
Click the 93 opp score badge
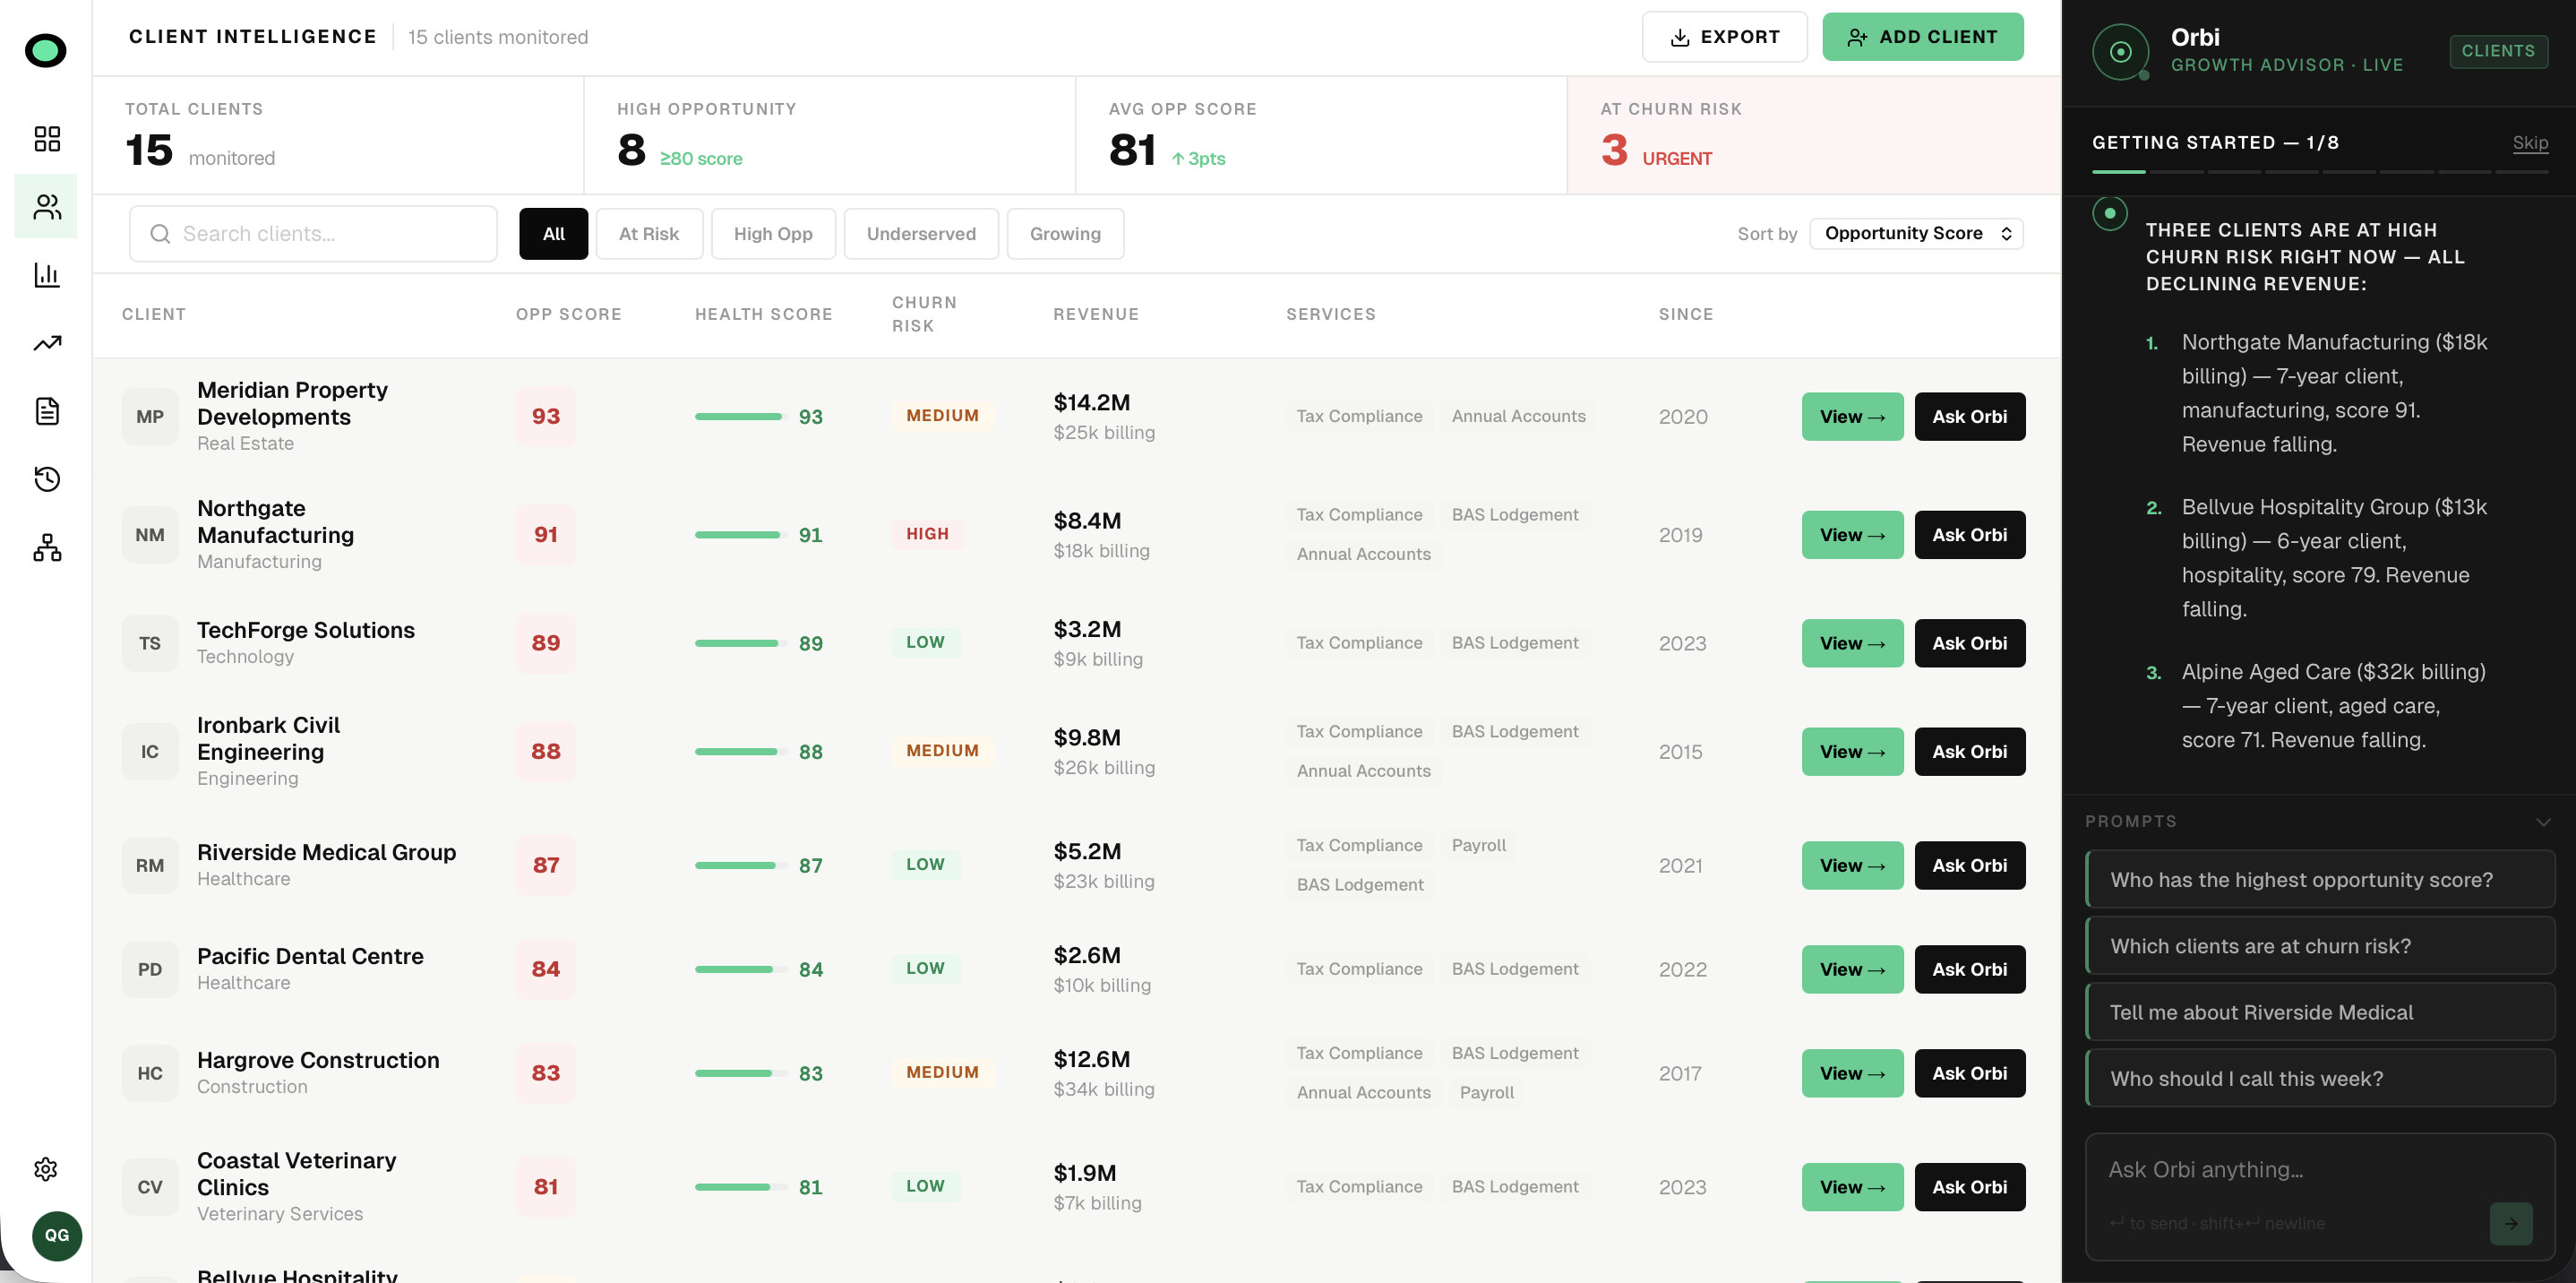click(546, 416)
